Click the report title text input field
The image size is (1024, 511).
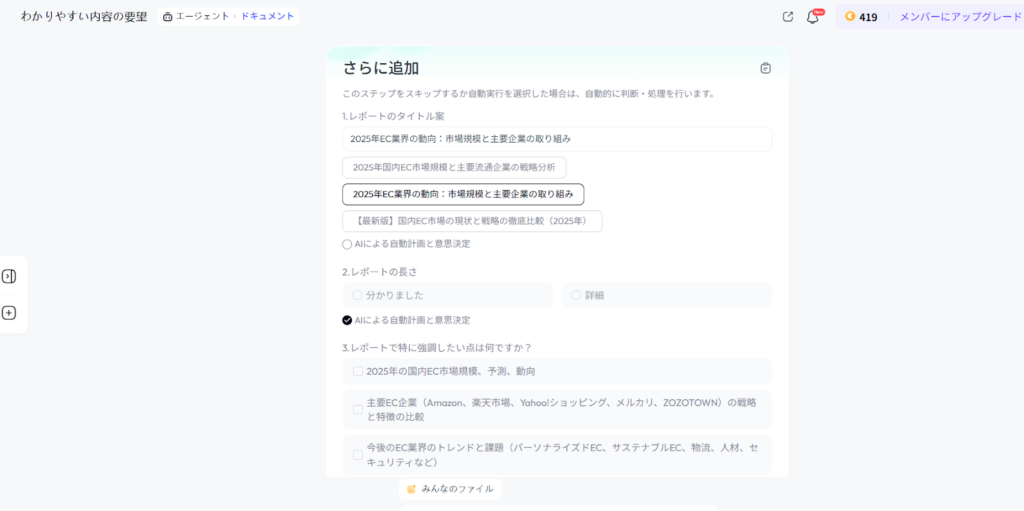pyautogui.click(x=556, y=139)
